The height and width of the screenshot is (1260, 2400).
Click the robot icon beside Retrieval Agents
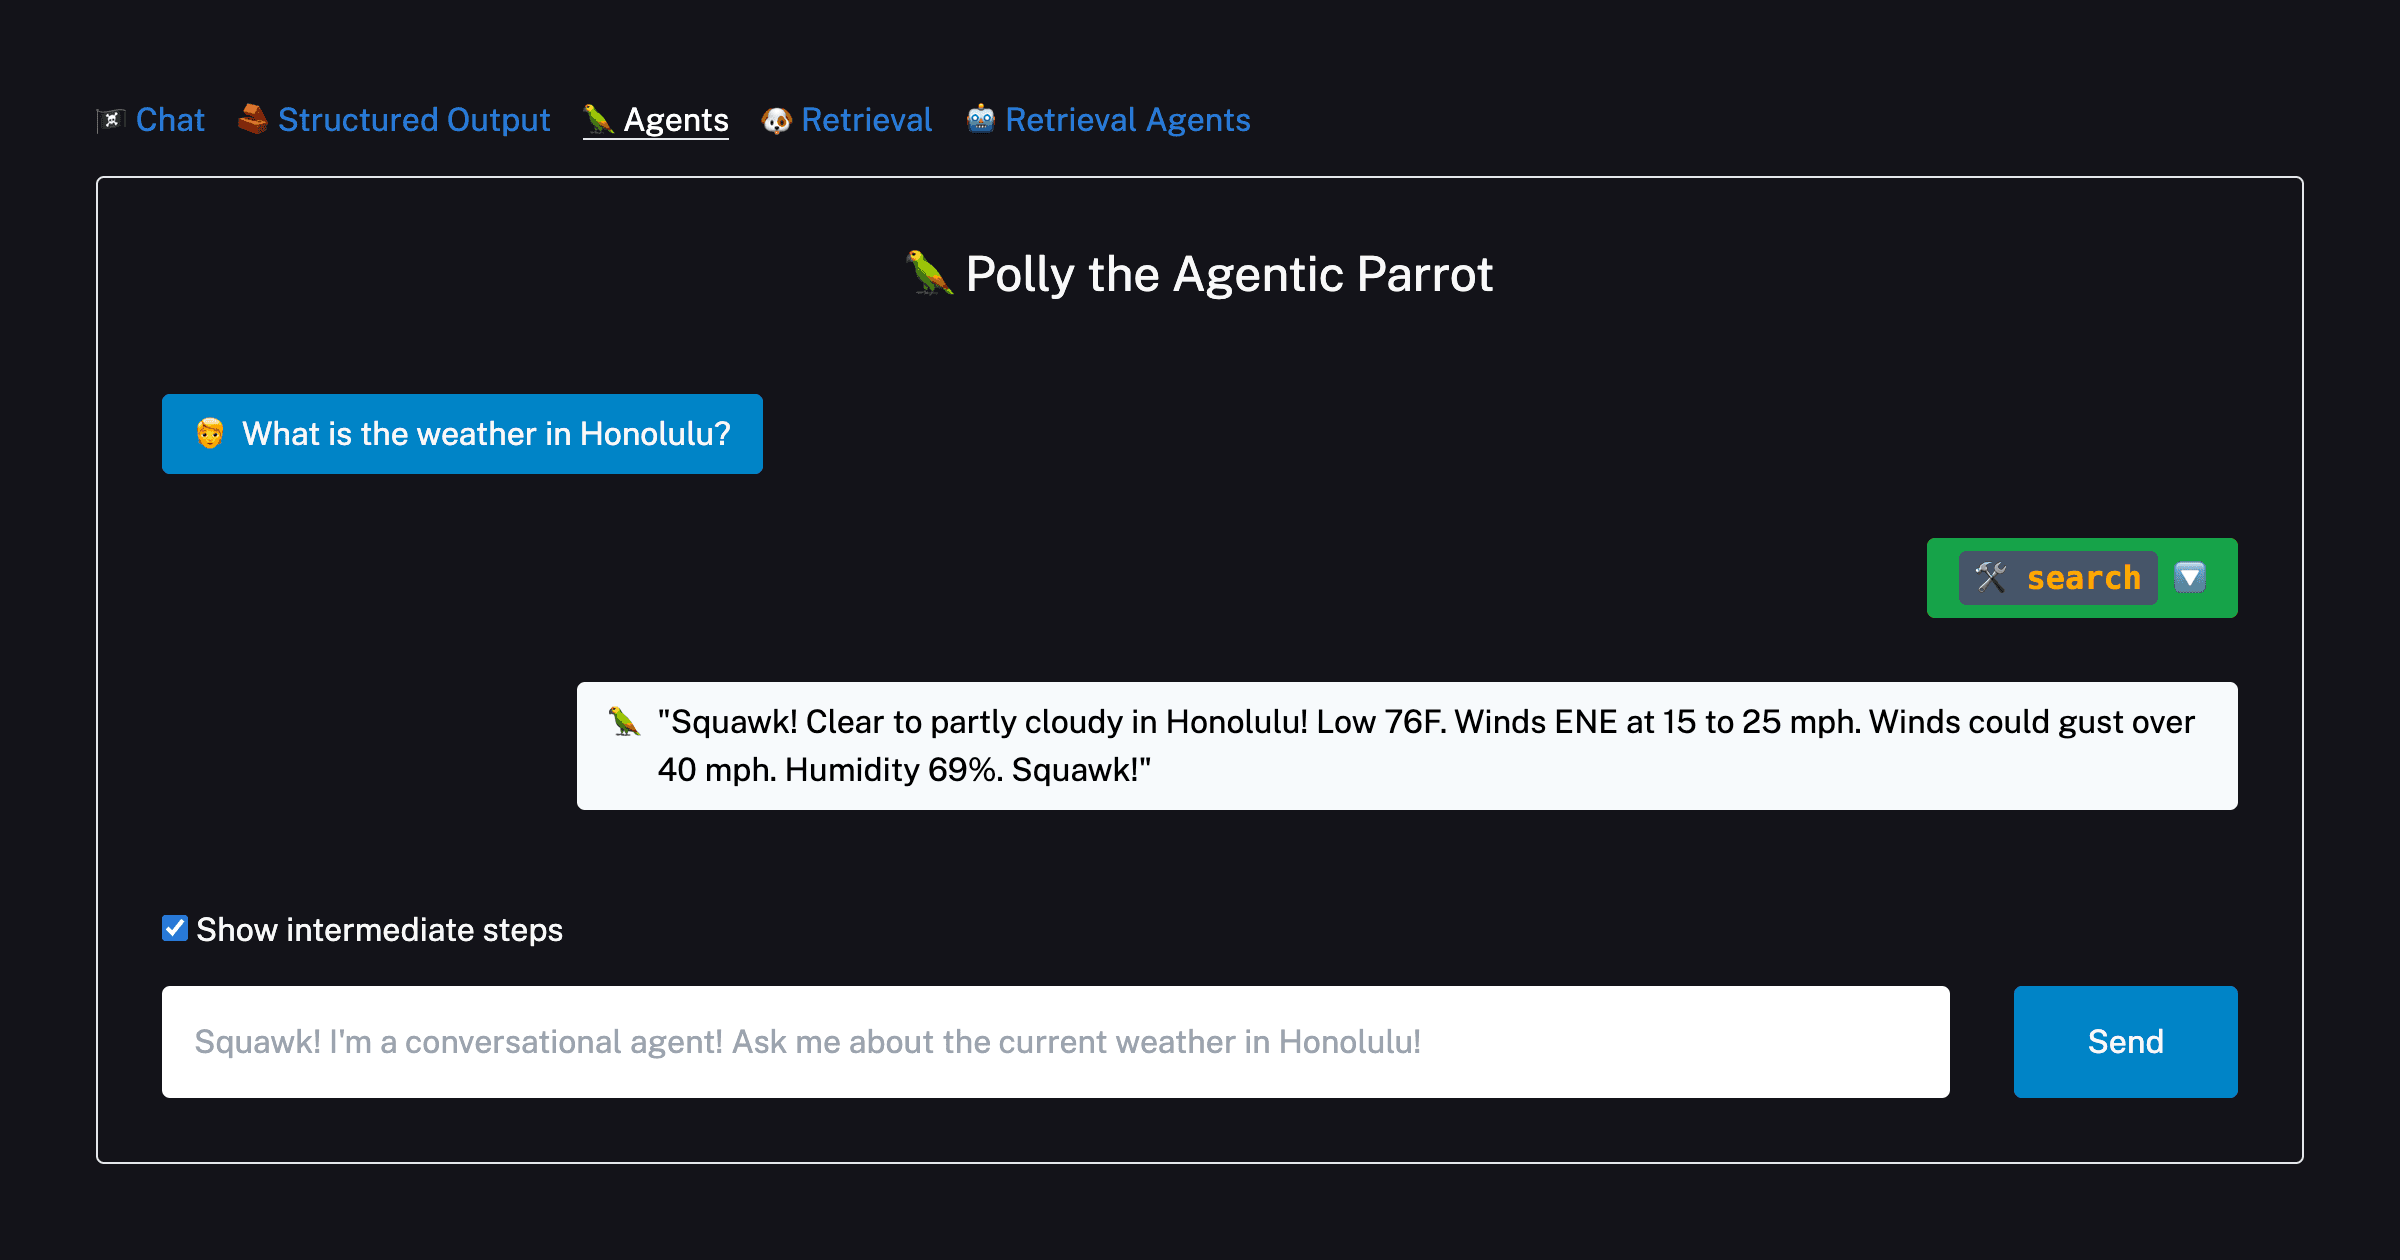click(981, 119)
